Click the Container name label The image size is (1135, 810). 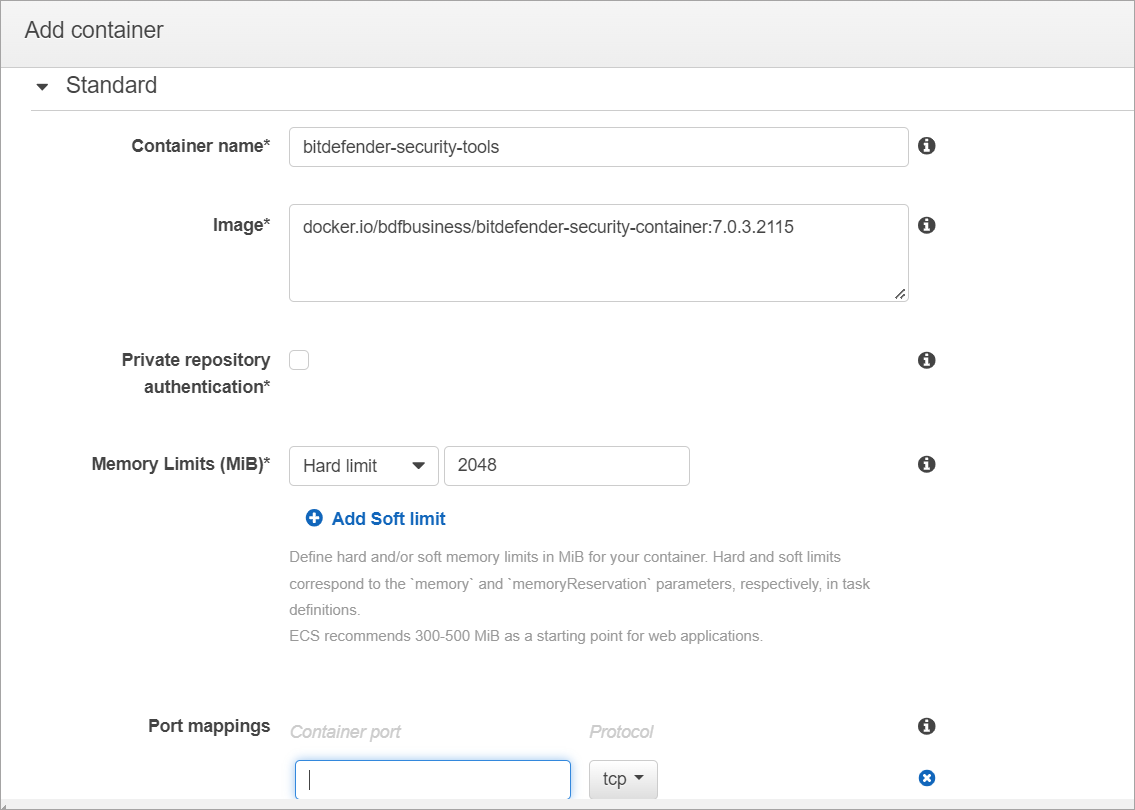click(x=201, y=146)
